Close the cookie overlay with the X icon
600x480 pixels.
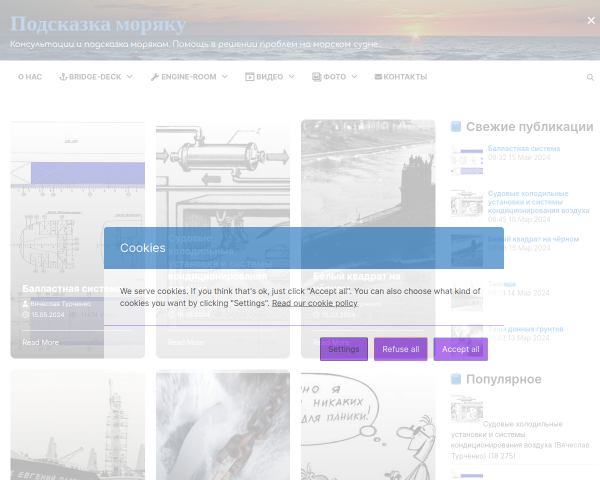point(591,20)
